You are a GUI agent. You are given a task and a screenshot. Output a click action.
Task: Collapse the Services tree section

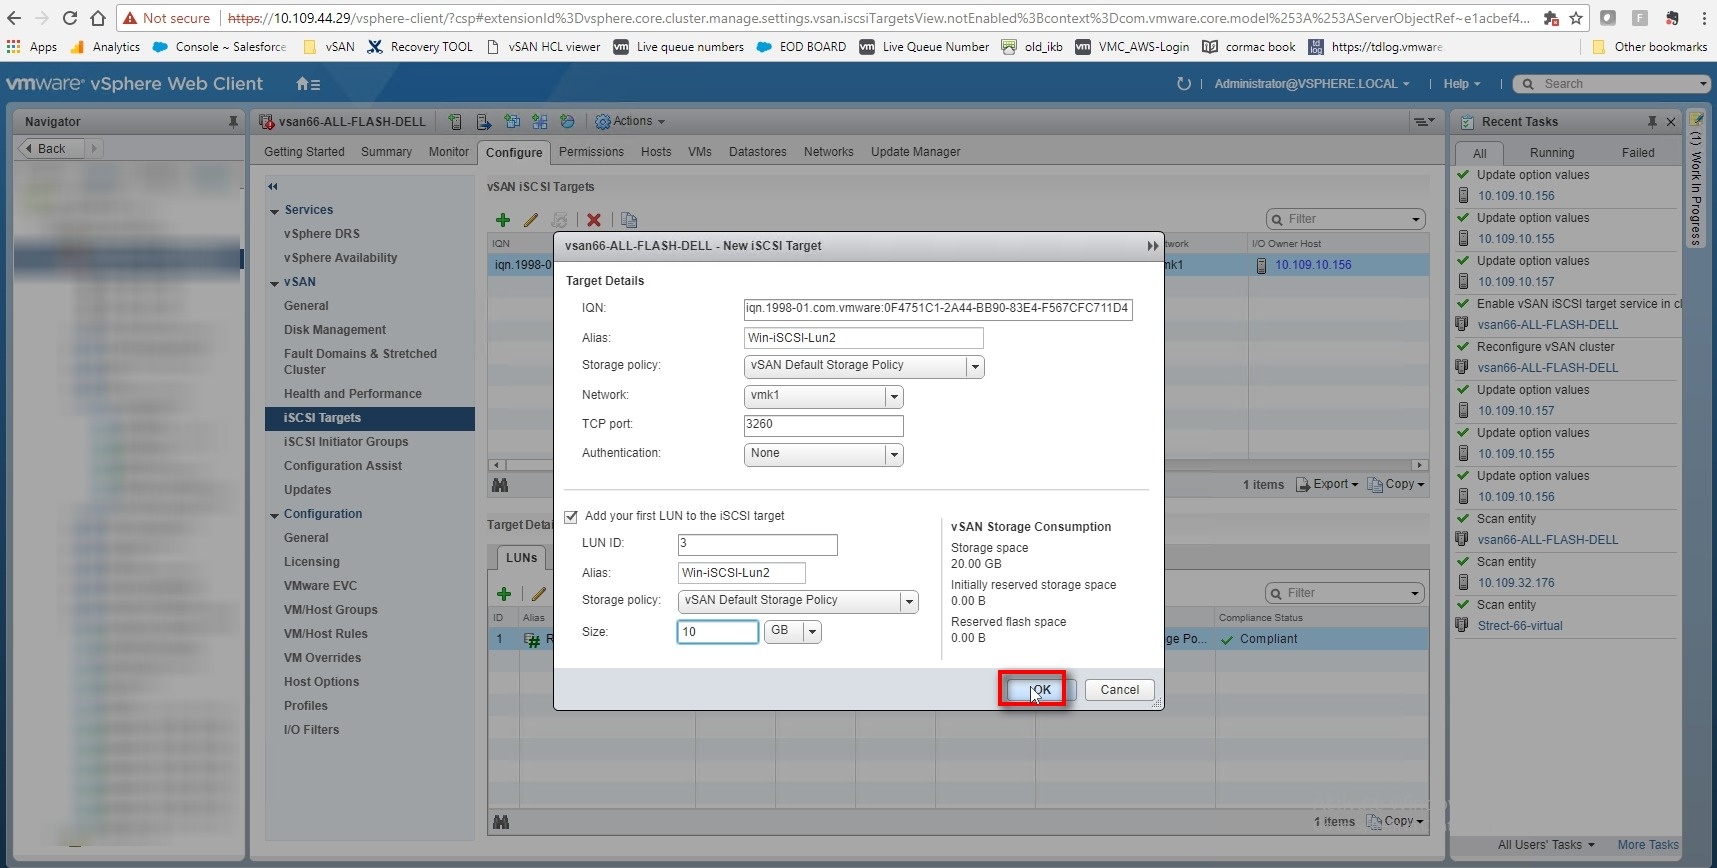pyautogui.click(x=275, y=211)
